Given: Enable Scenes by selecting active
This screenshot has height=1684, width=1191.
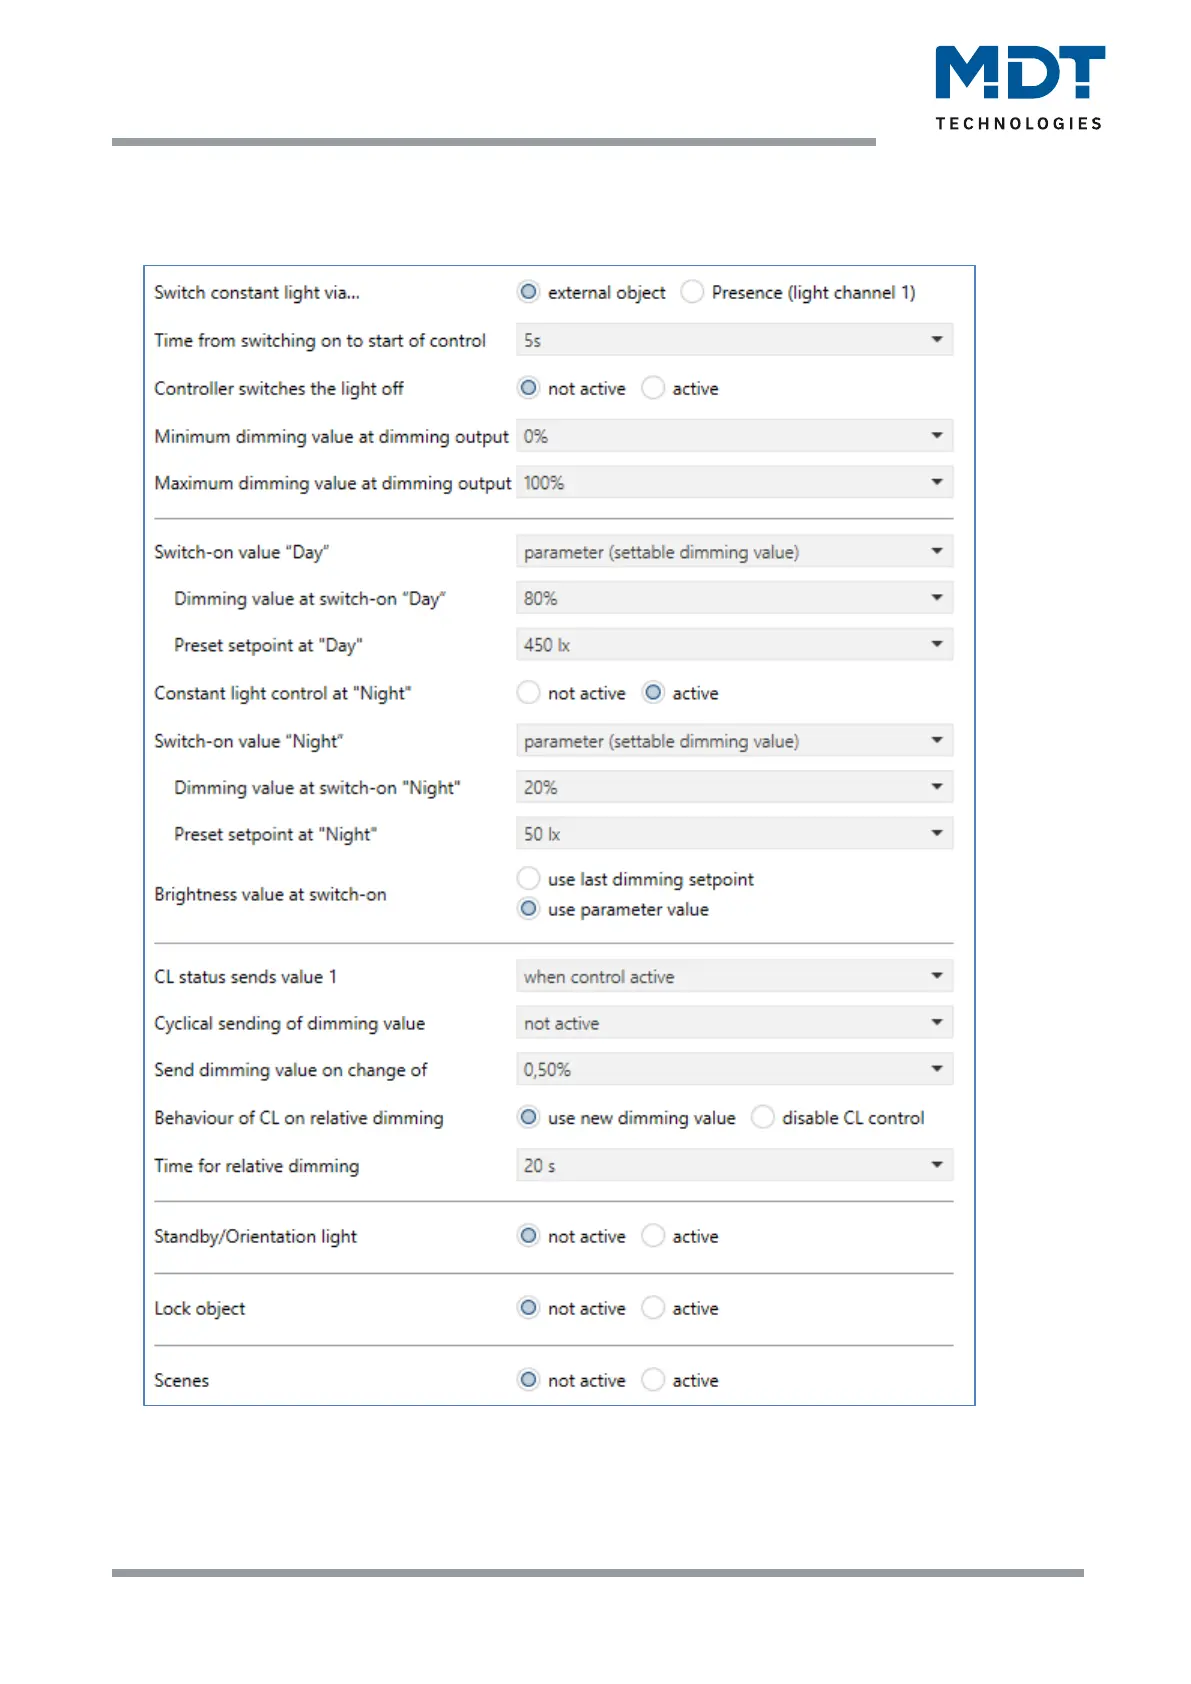Looking at the screenshot, I should [653, 1380].
